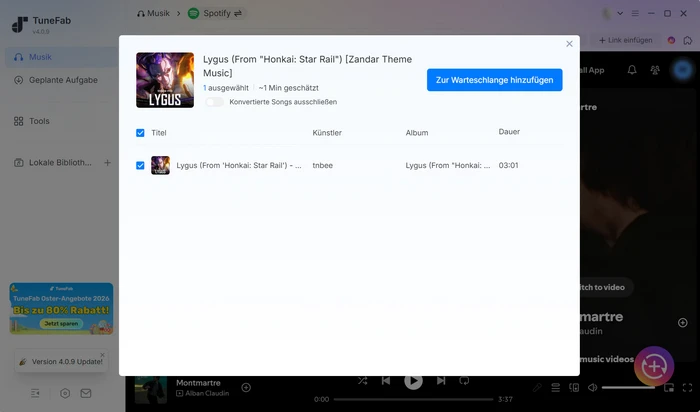700x412 pixels.
Task: Click Link einfügen button
Action: tap(626, 40)
